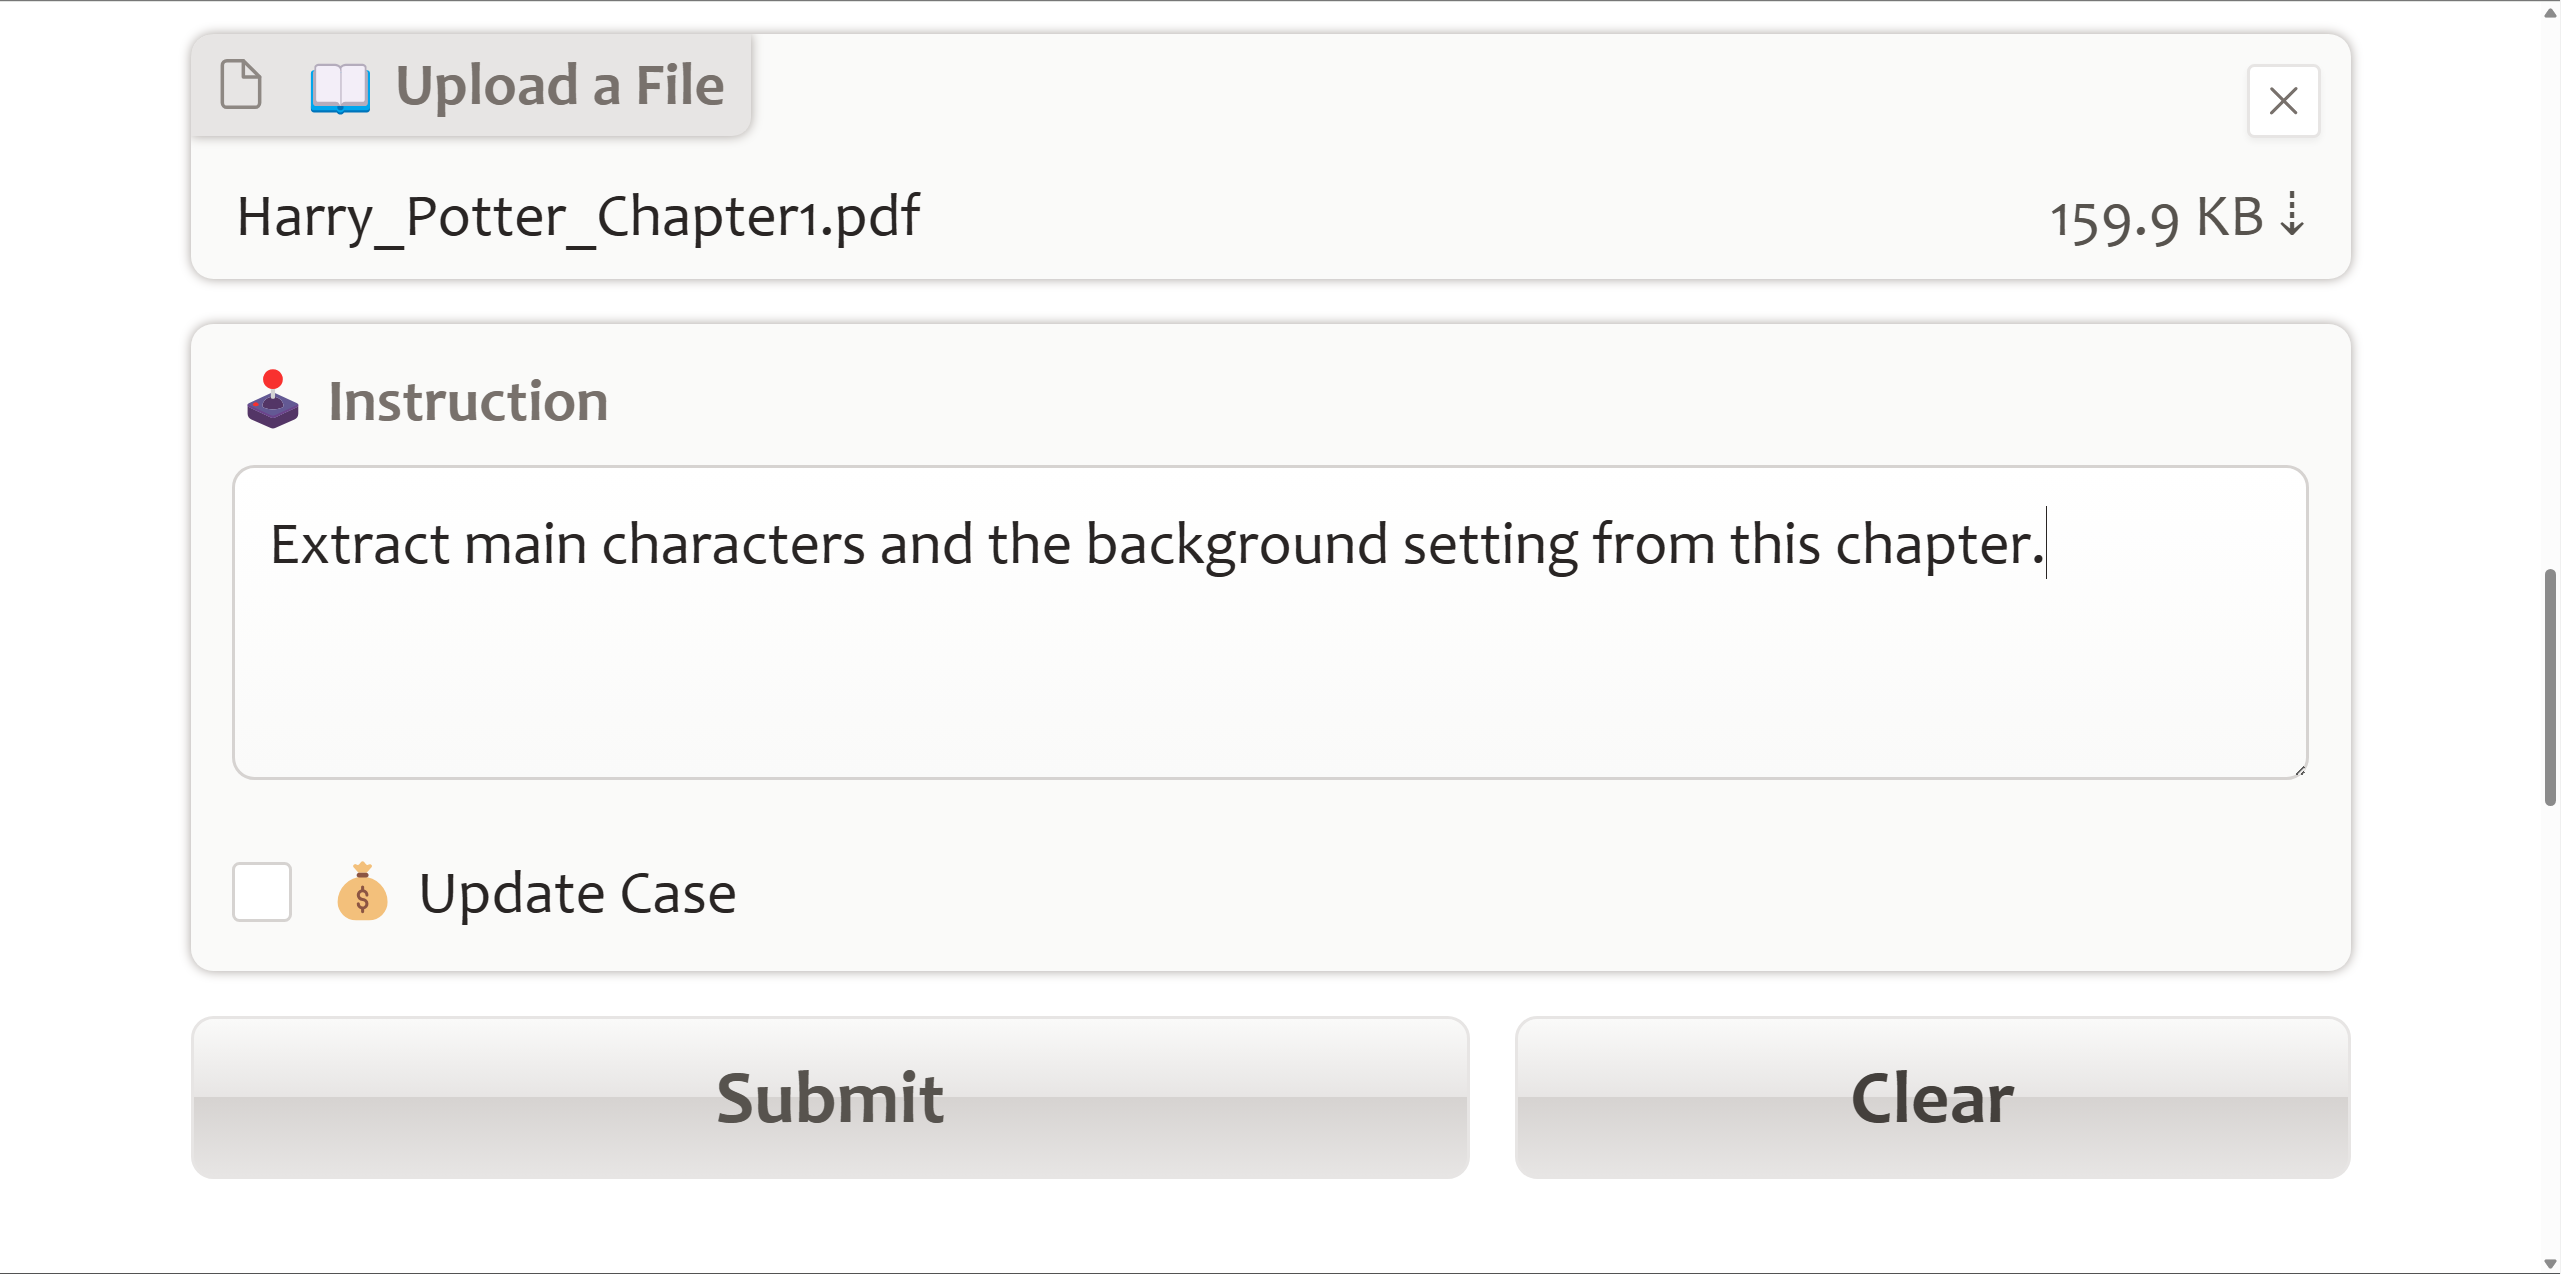
Task: Click the textarea resize handle corner
Action: point(2300,770)
